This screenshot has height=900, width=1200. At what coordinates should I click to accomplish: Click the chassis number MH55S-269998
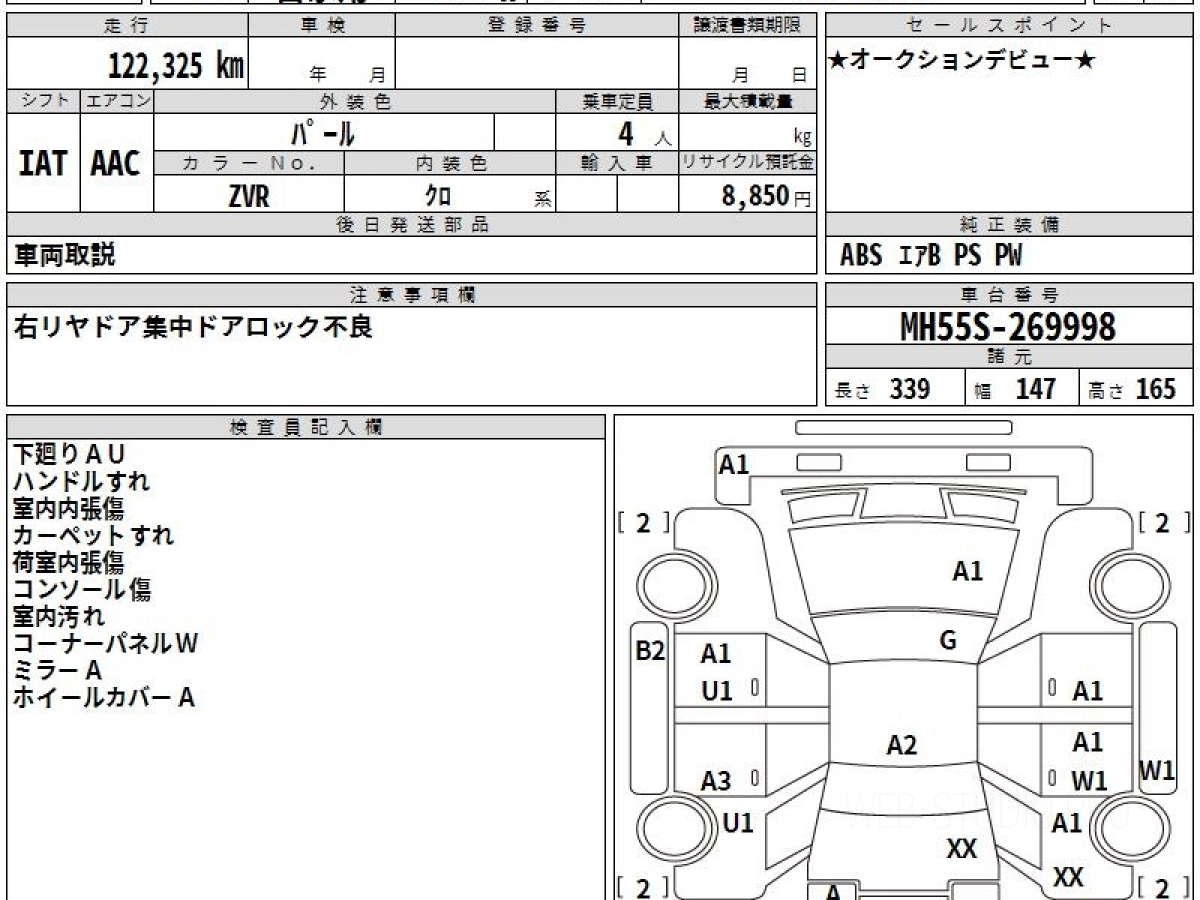point(1008,326)
